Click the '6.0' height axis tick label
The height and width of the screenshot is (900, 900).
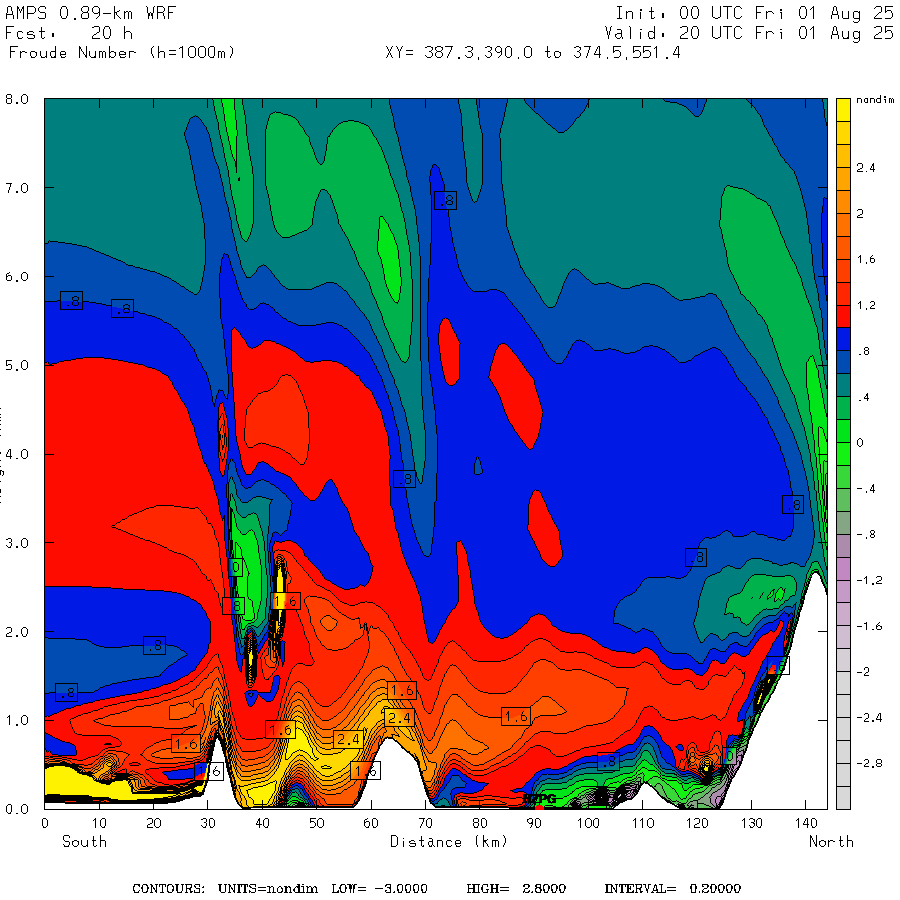coord(17,277)
